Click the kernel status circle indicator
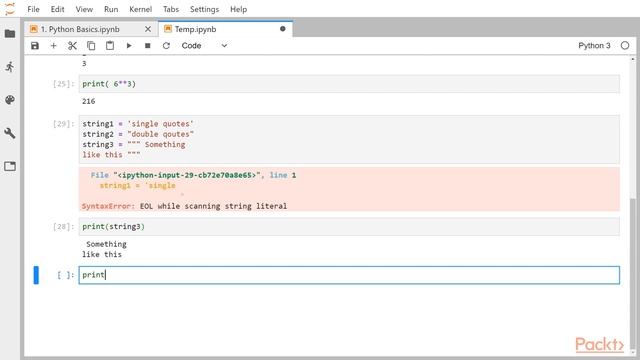 point(625,46)
